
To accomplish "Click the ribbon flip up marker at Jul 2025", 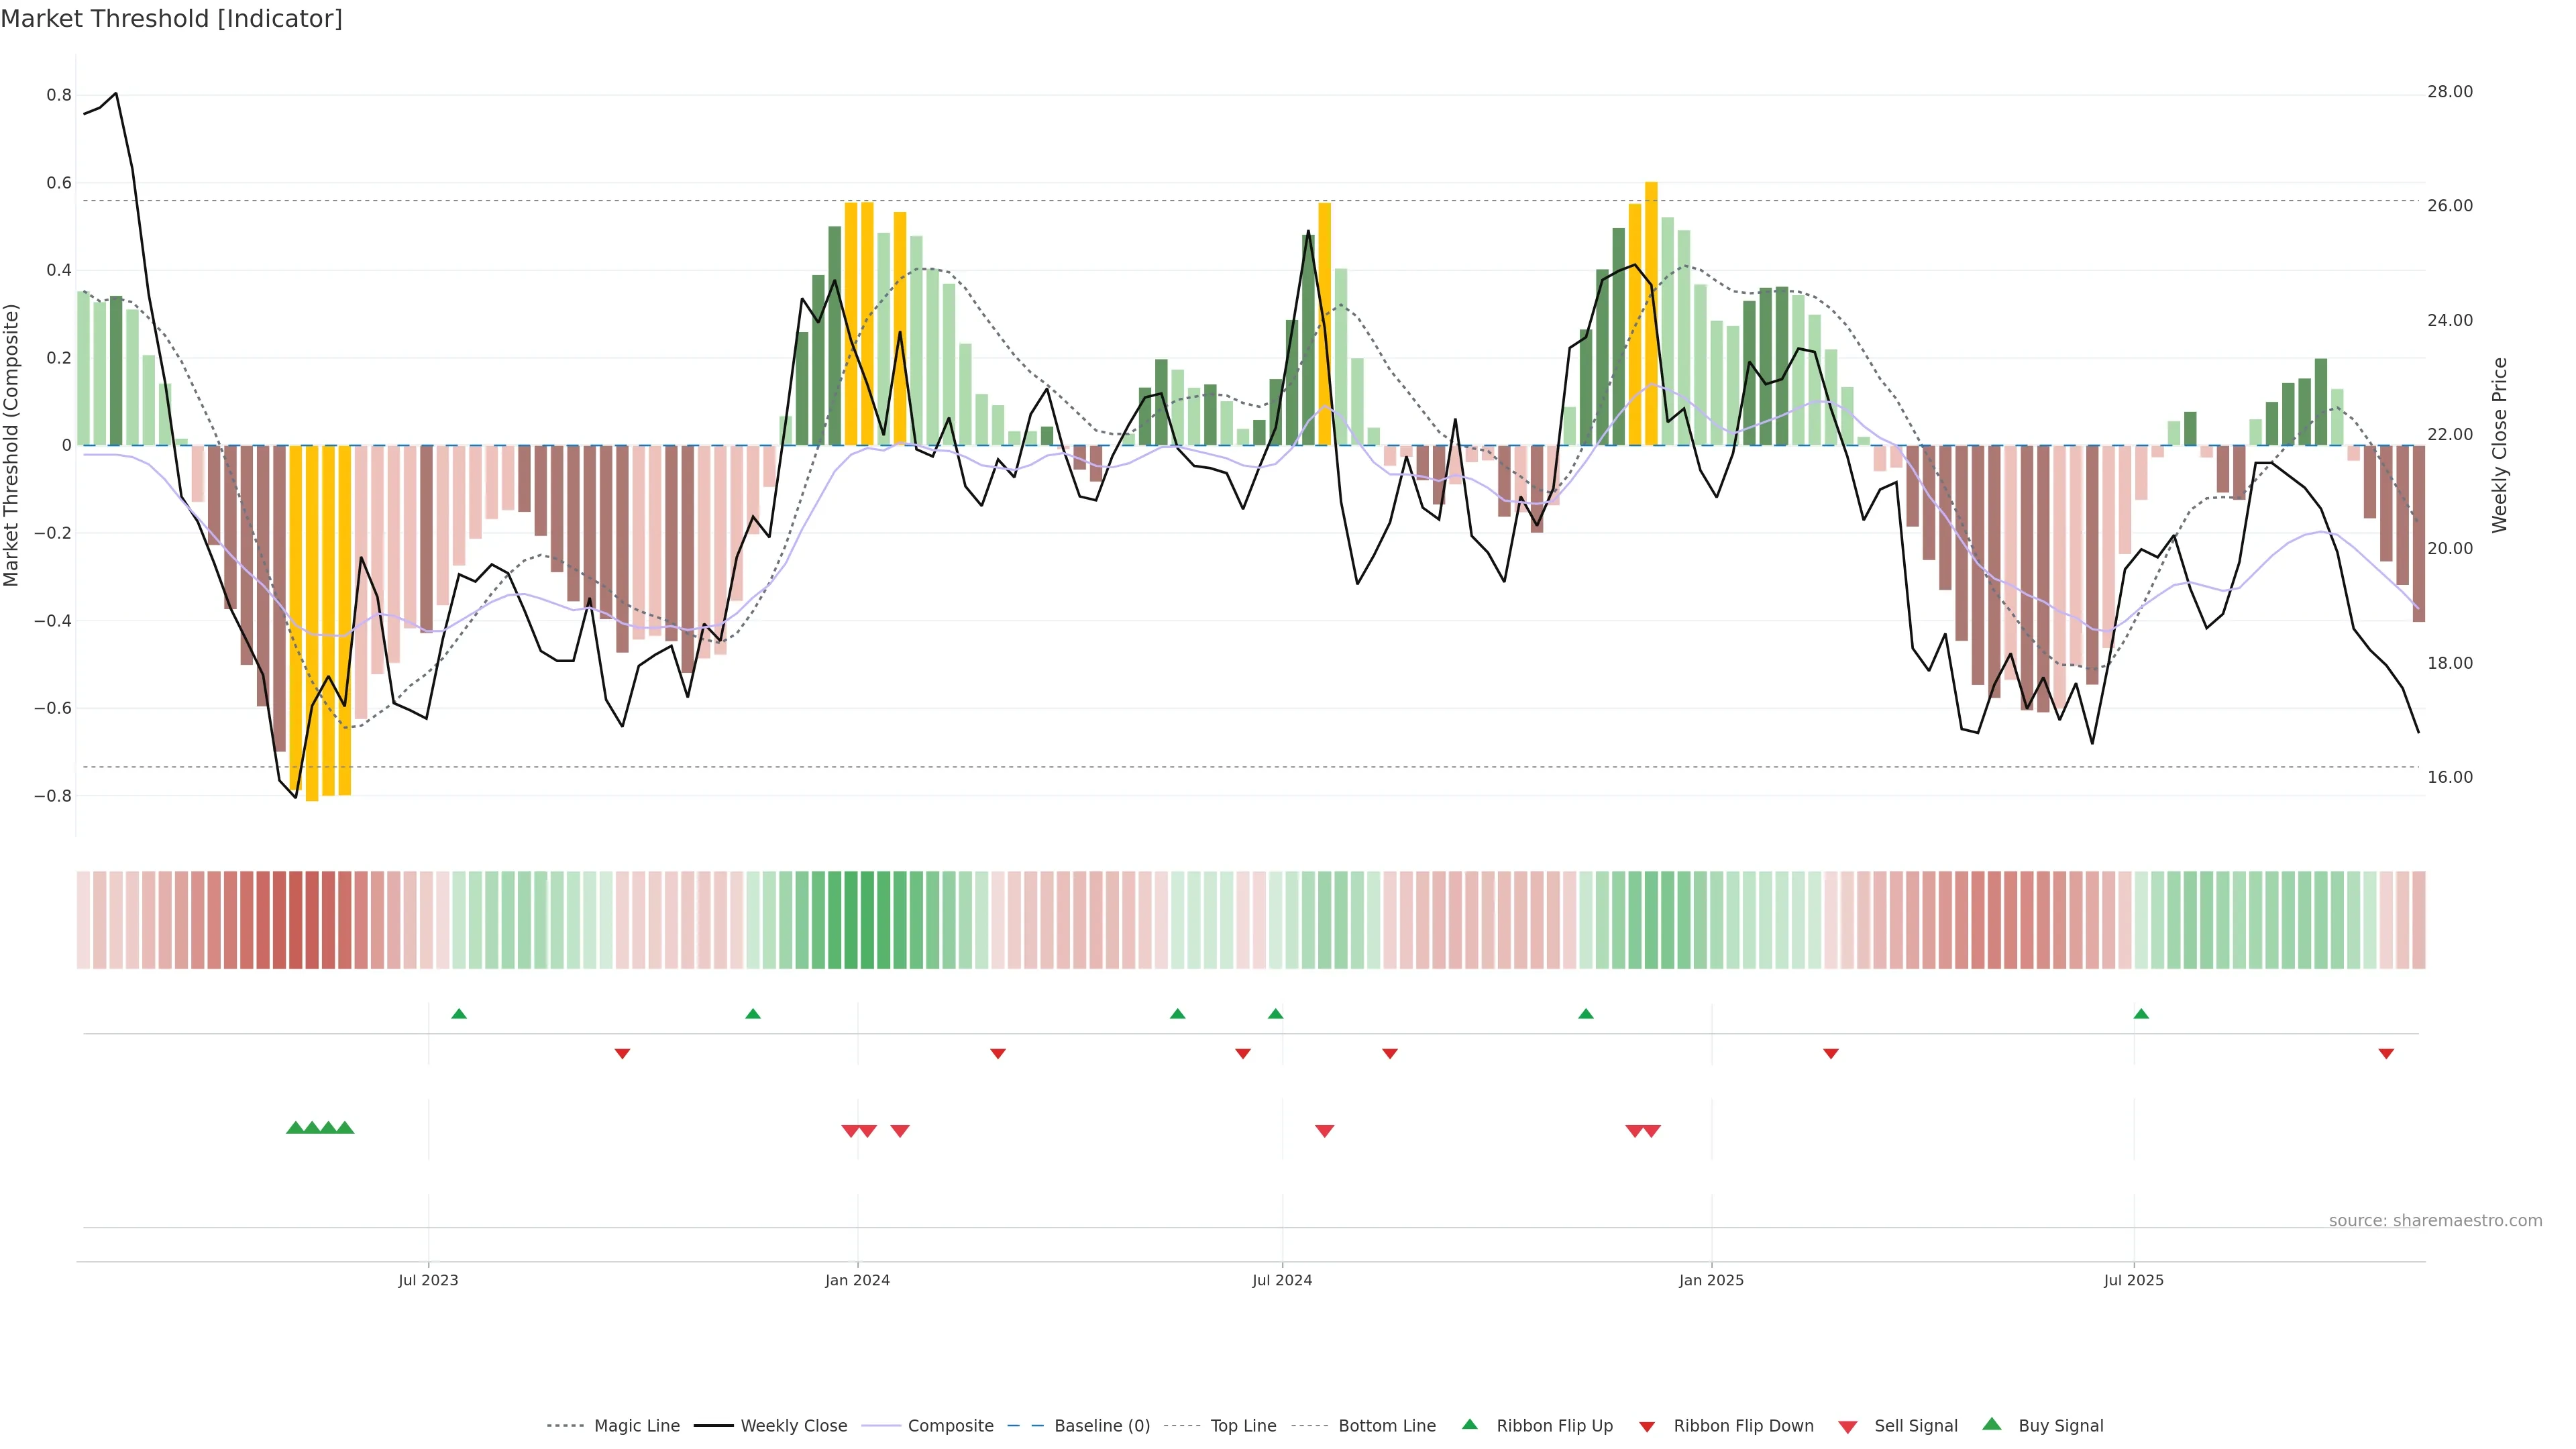I will 2141,1014.
